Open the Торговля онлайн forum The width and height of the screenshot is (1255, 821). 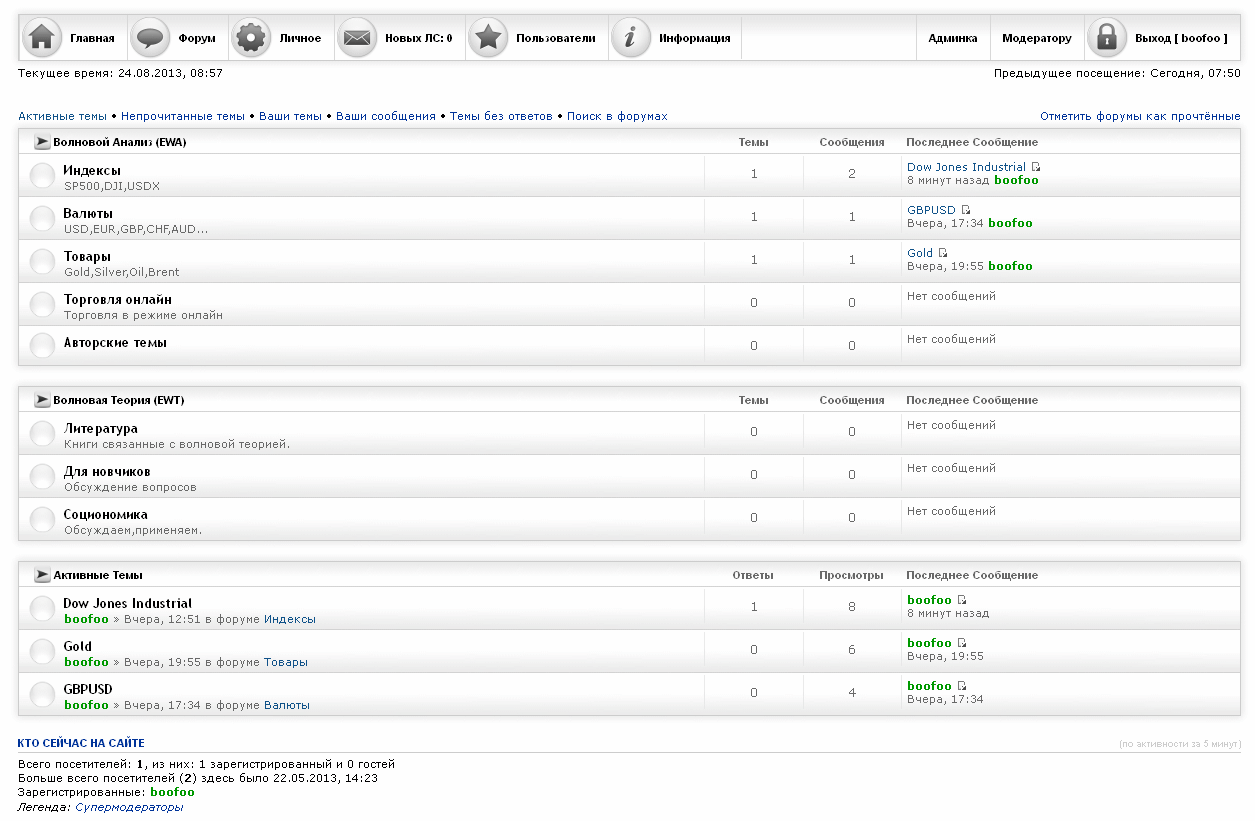117,299
